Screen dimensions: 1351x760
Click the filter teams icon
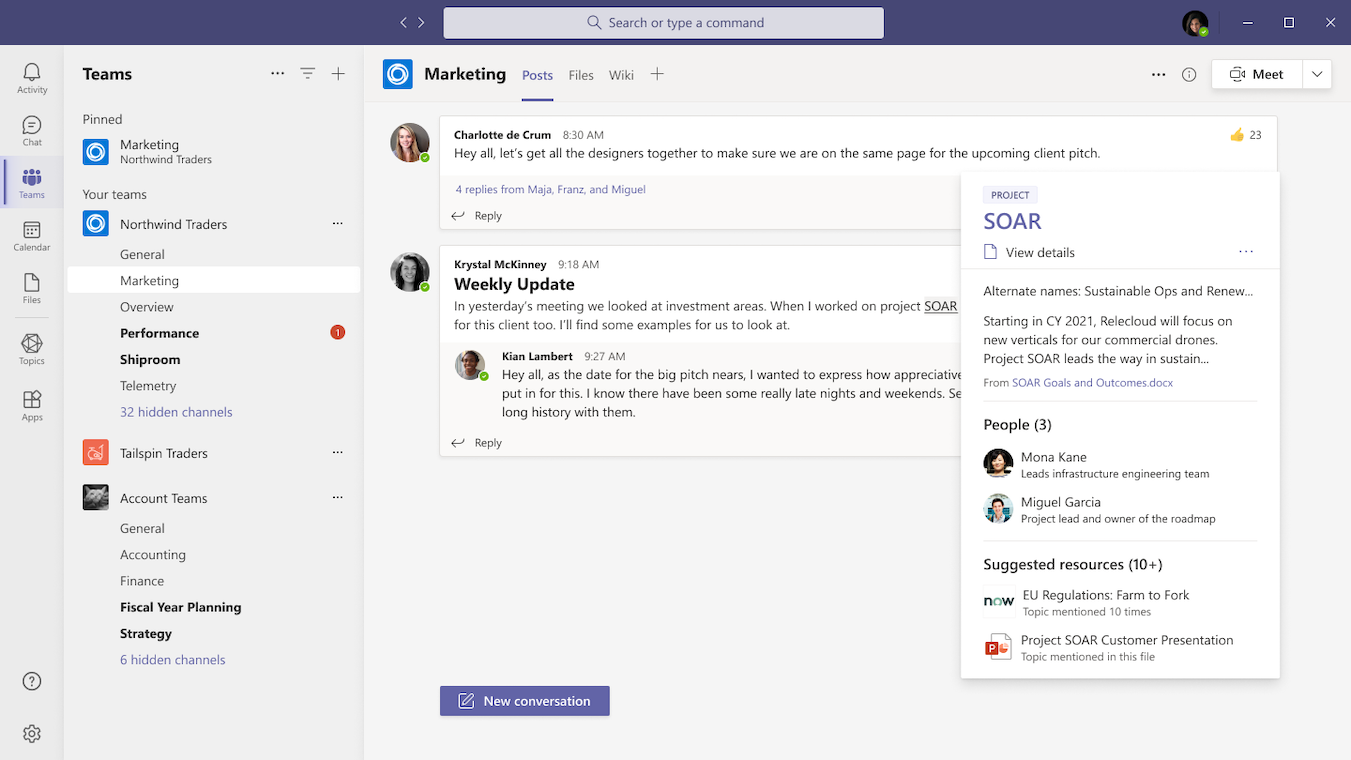(x=307, y=73)
